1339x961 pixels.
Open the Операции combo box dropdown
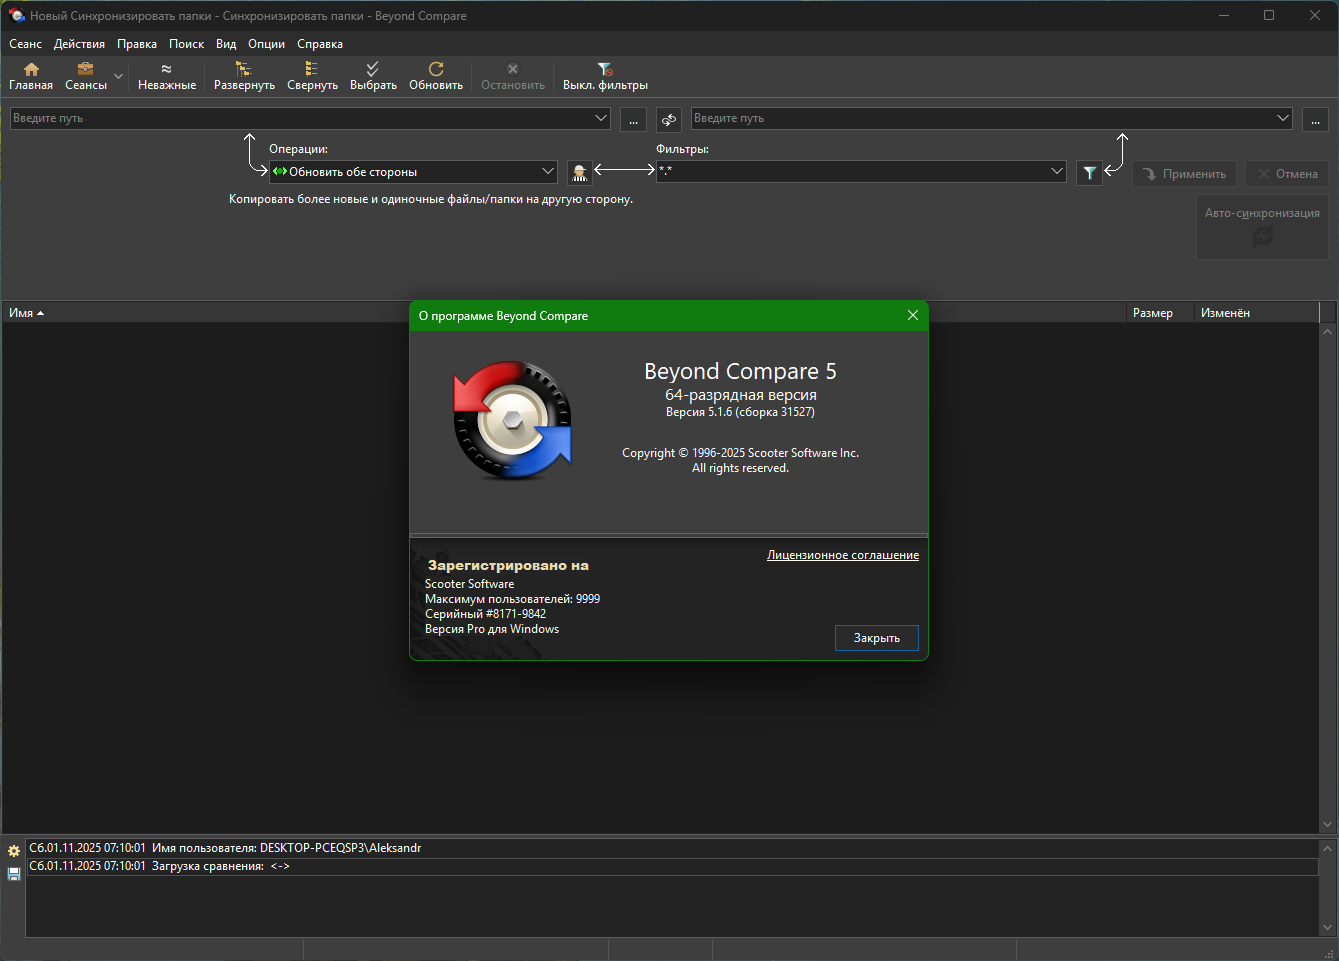point(547,172)
